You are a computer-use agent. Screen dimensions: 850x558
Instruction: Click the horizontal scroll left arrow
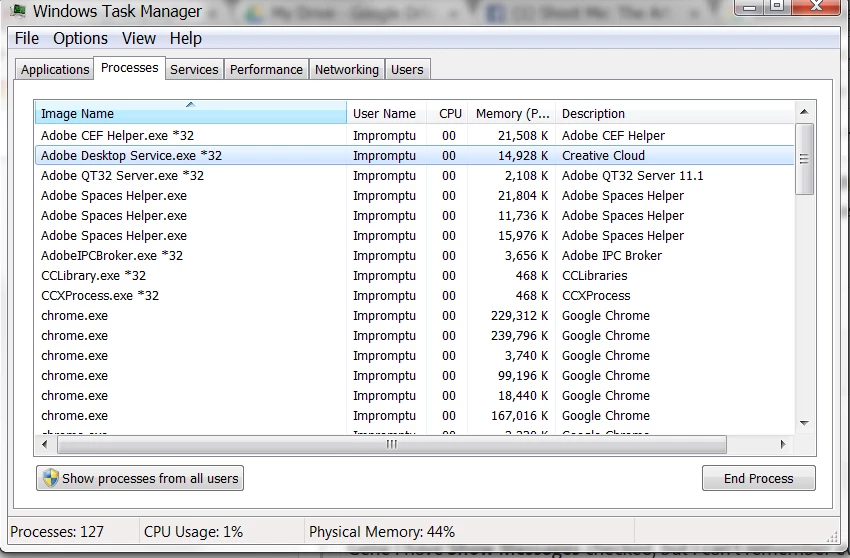point(45,445)
